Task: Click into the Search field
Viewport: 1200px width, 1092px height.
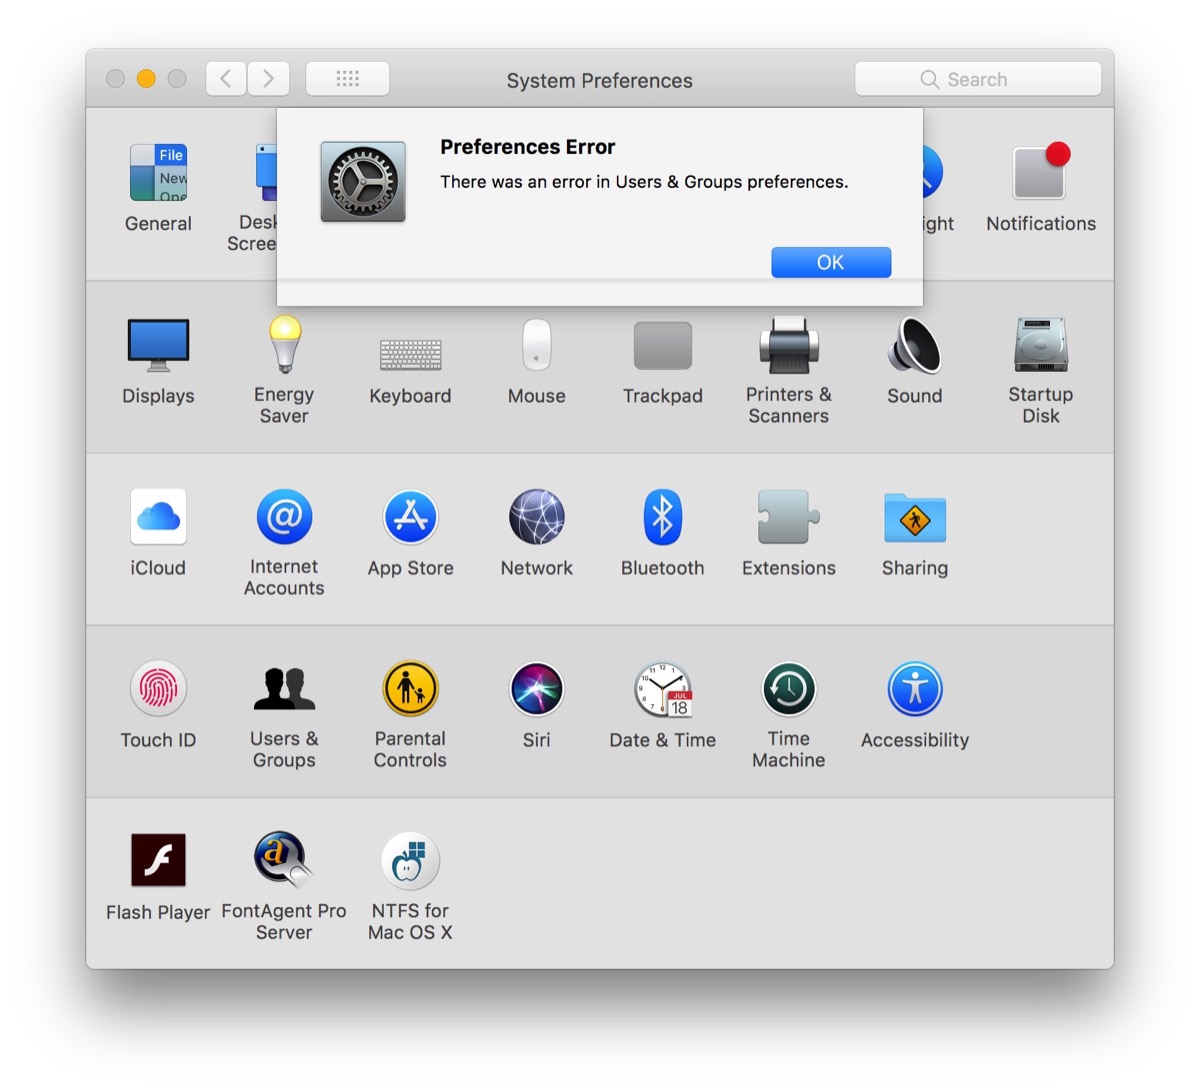Action: pos(978,79)
